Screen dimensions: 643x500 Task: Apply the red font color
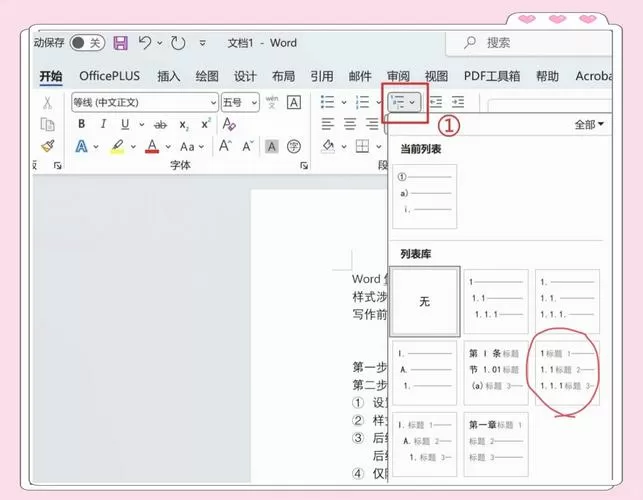(152, 146)
